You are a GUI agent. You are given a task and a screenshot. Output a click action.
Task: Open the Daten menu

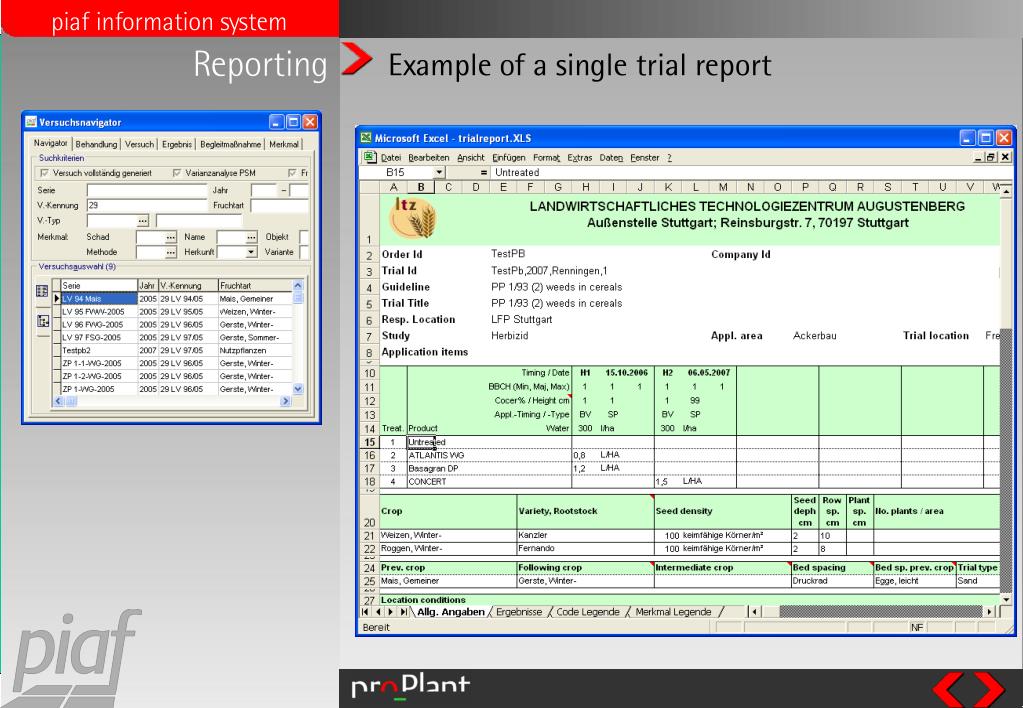click(x=611, y=157)
